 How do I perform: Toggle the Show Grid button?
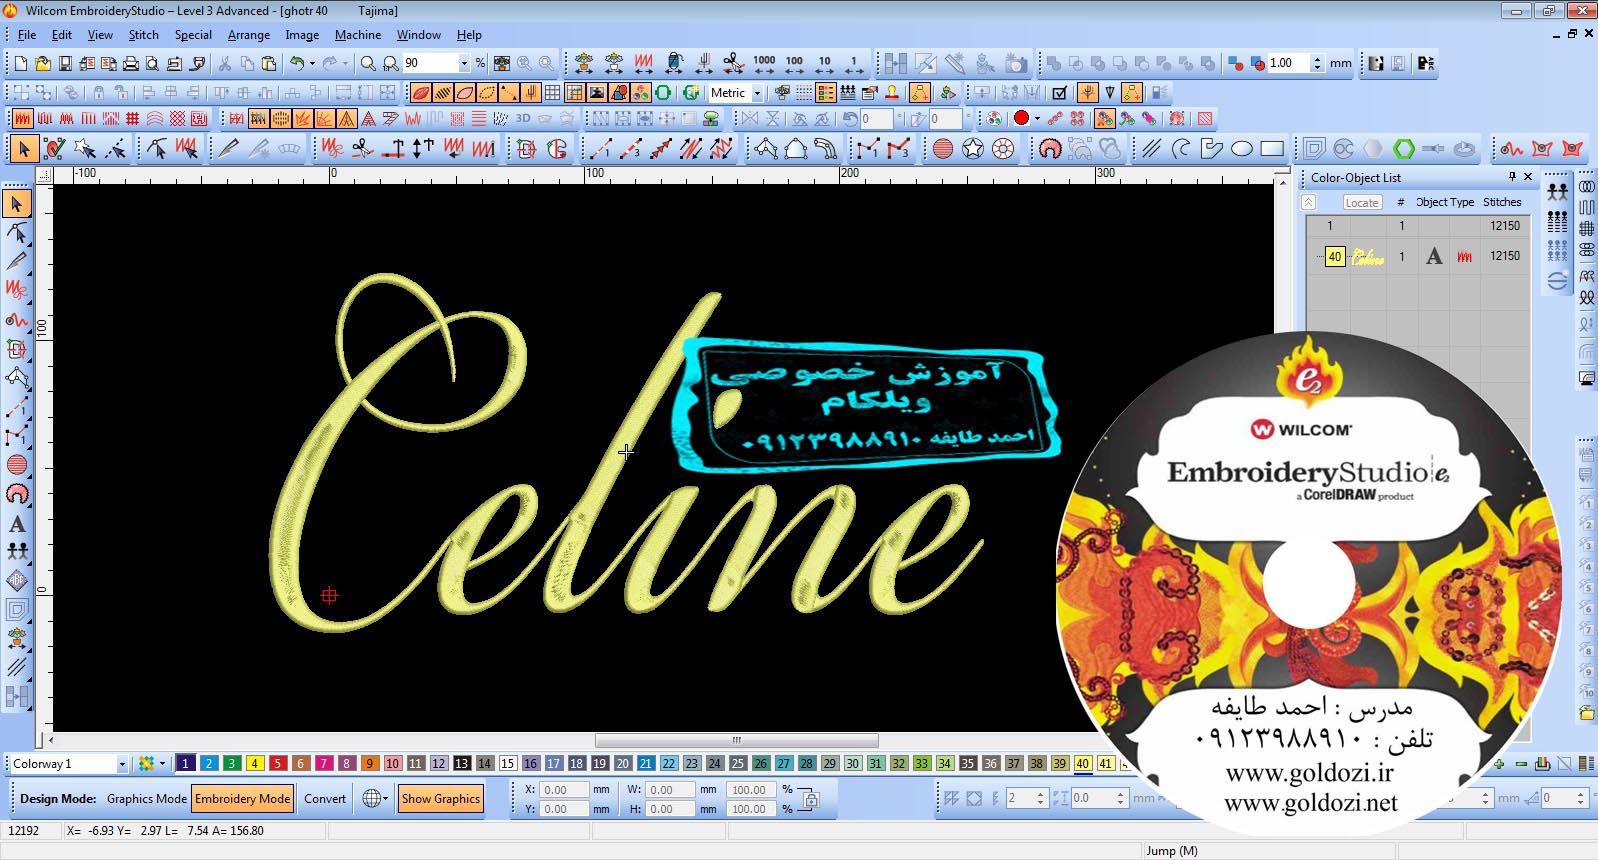coord(552,93)
